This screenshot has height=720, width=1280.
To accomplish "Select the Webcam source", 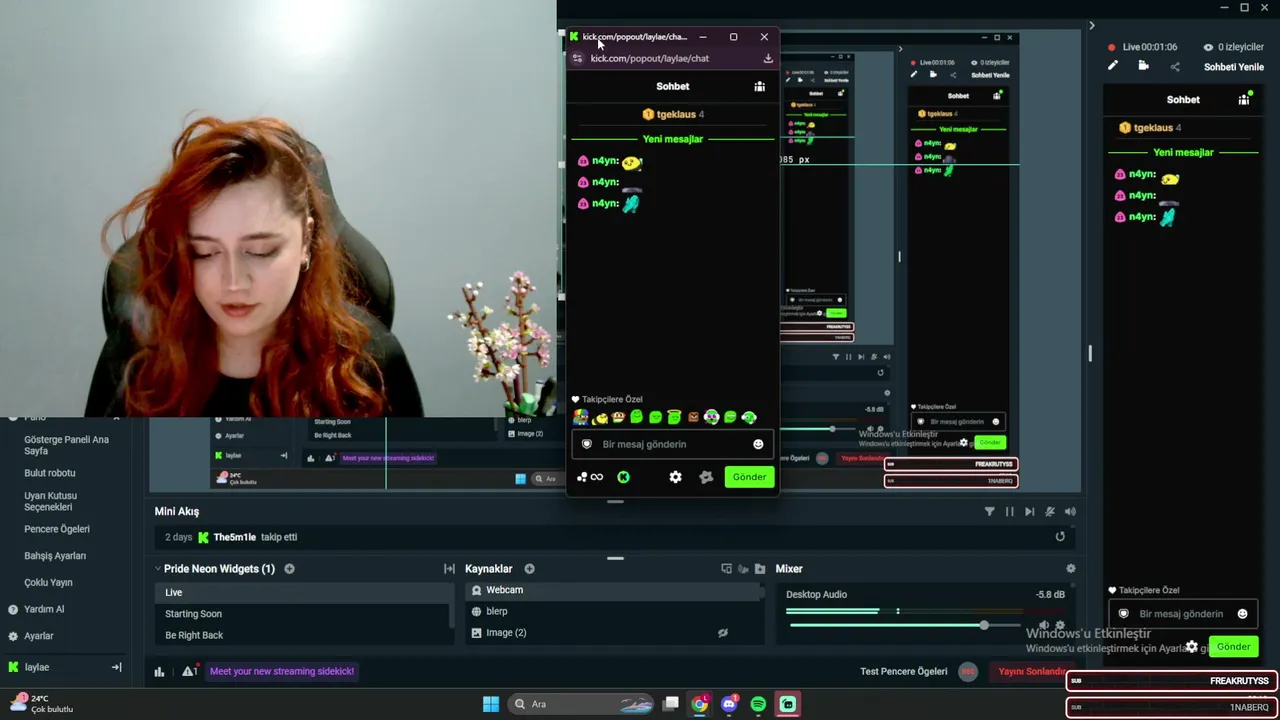I will tap(614, 590).
